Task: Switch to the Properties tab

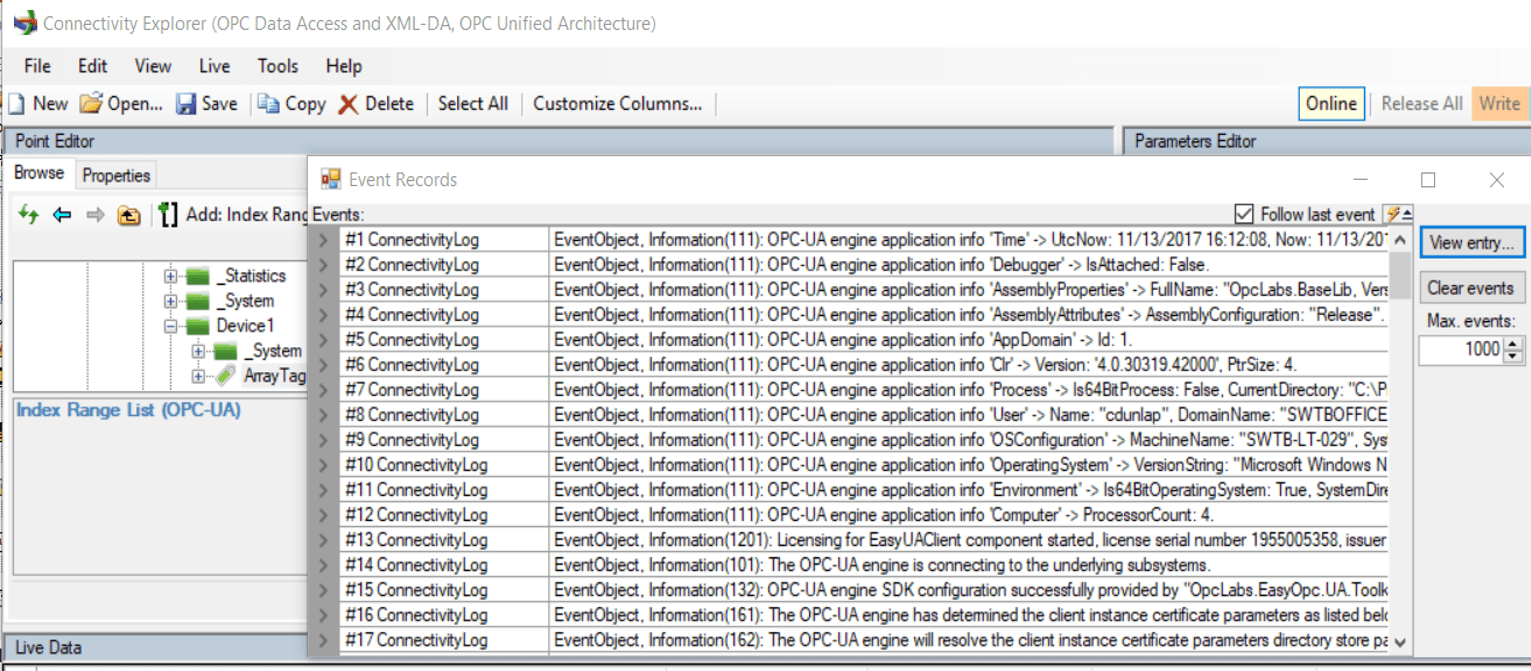Action: pos(115,173)
